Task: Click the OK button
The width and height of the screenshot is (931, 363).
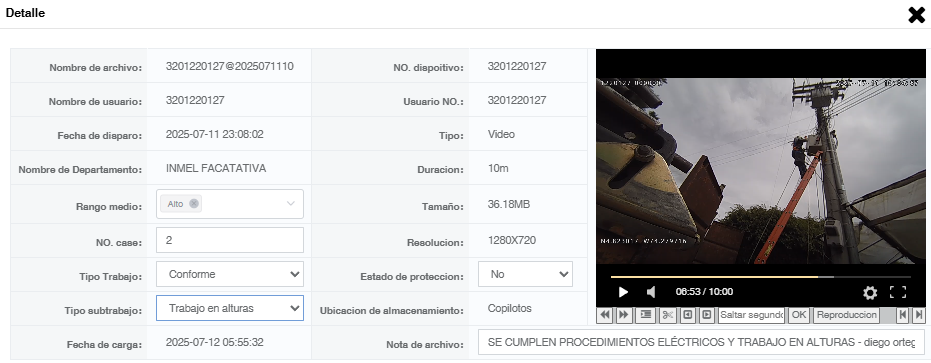Action: pos(799,315)
